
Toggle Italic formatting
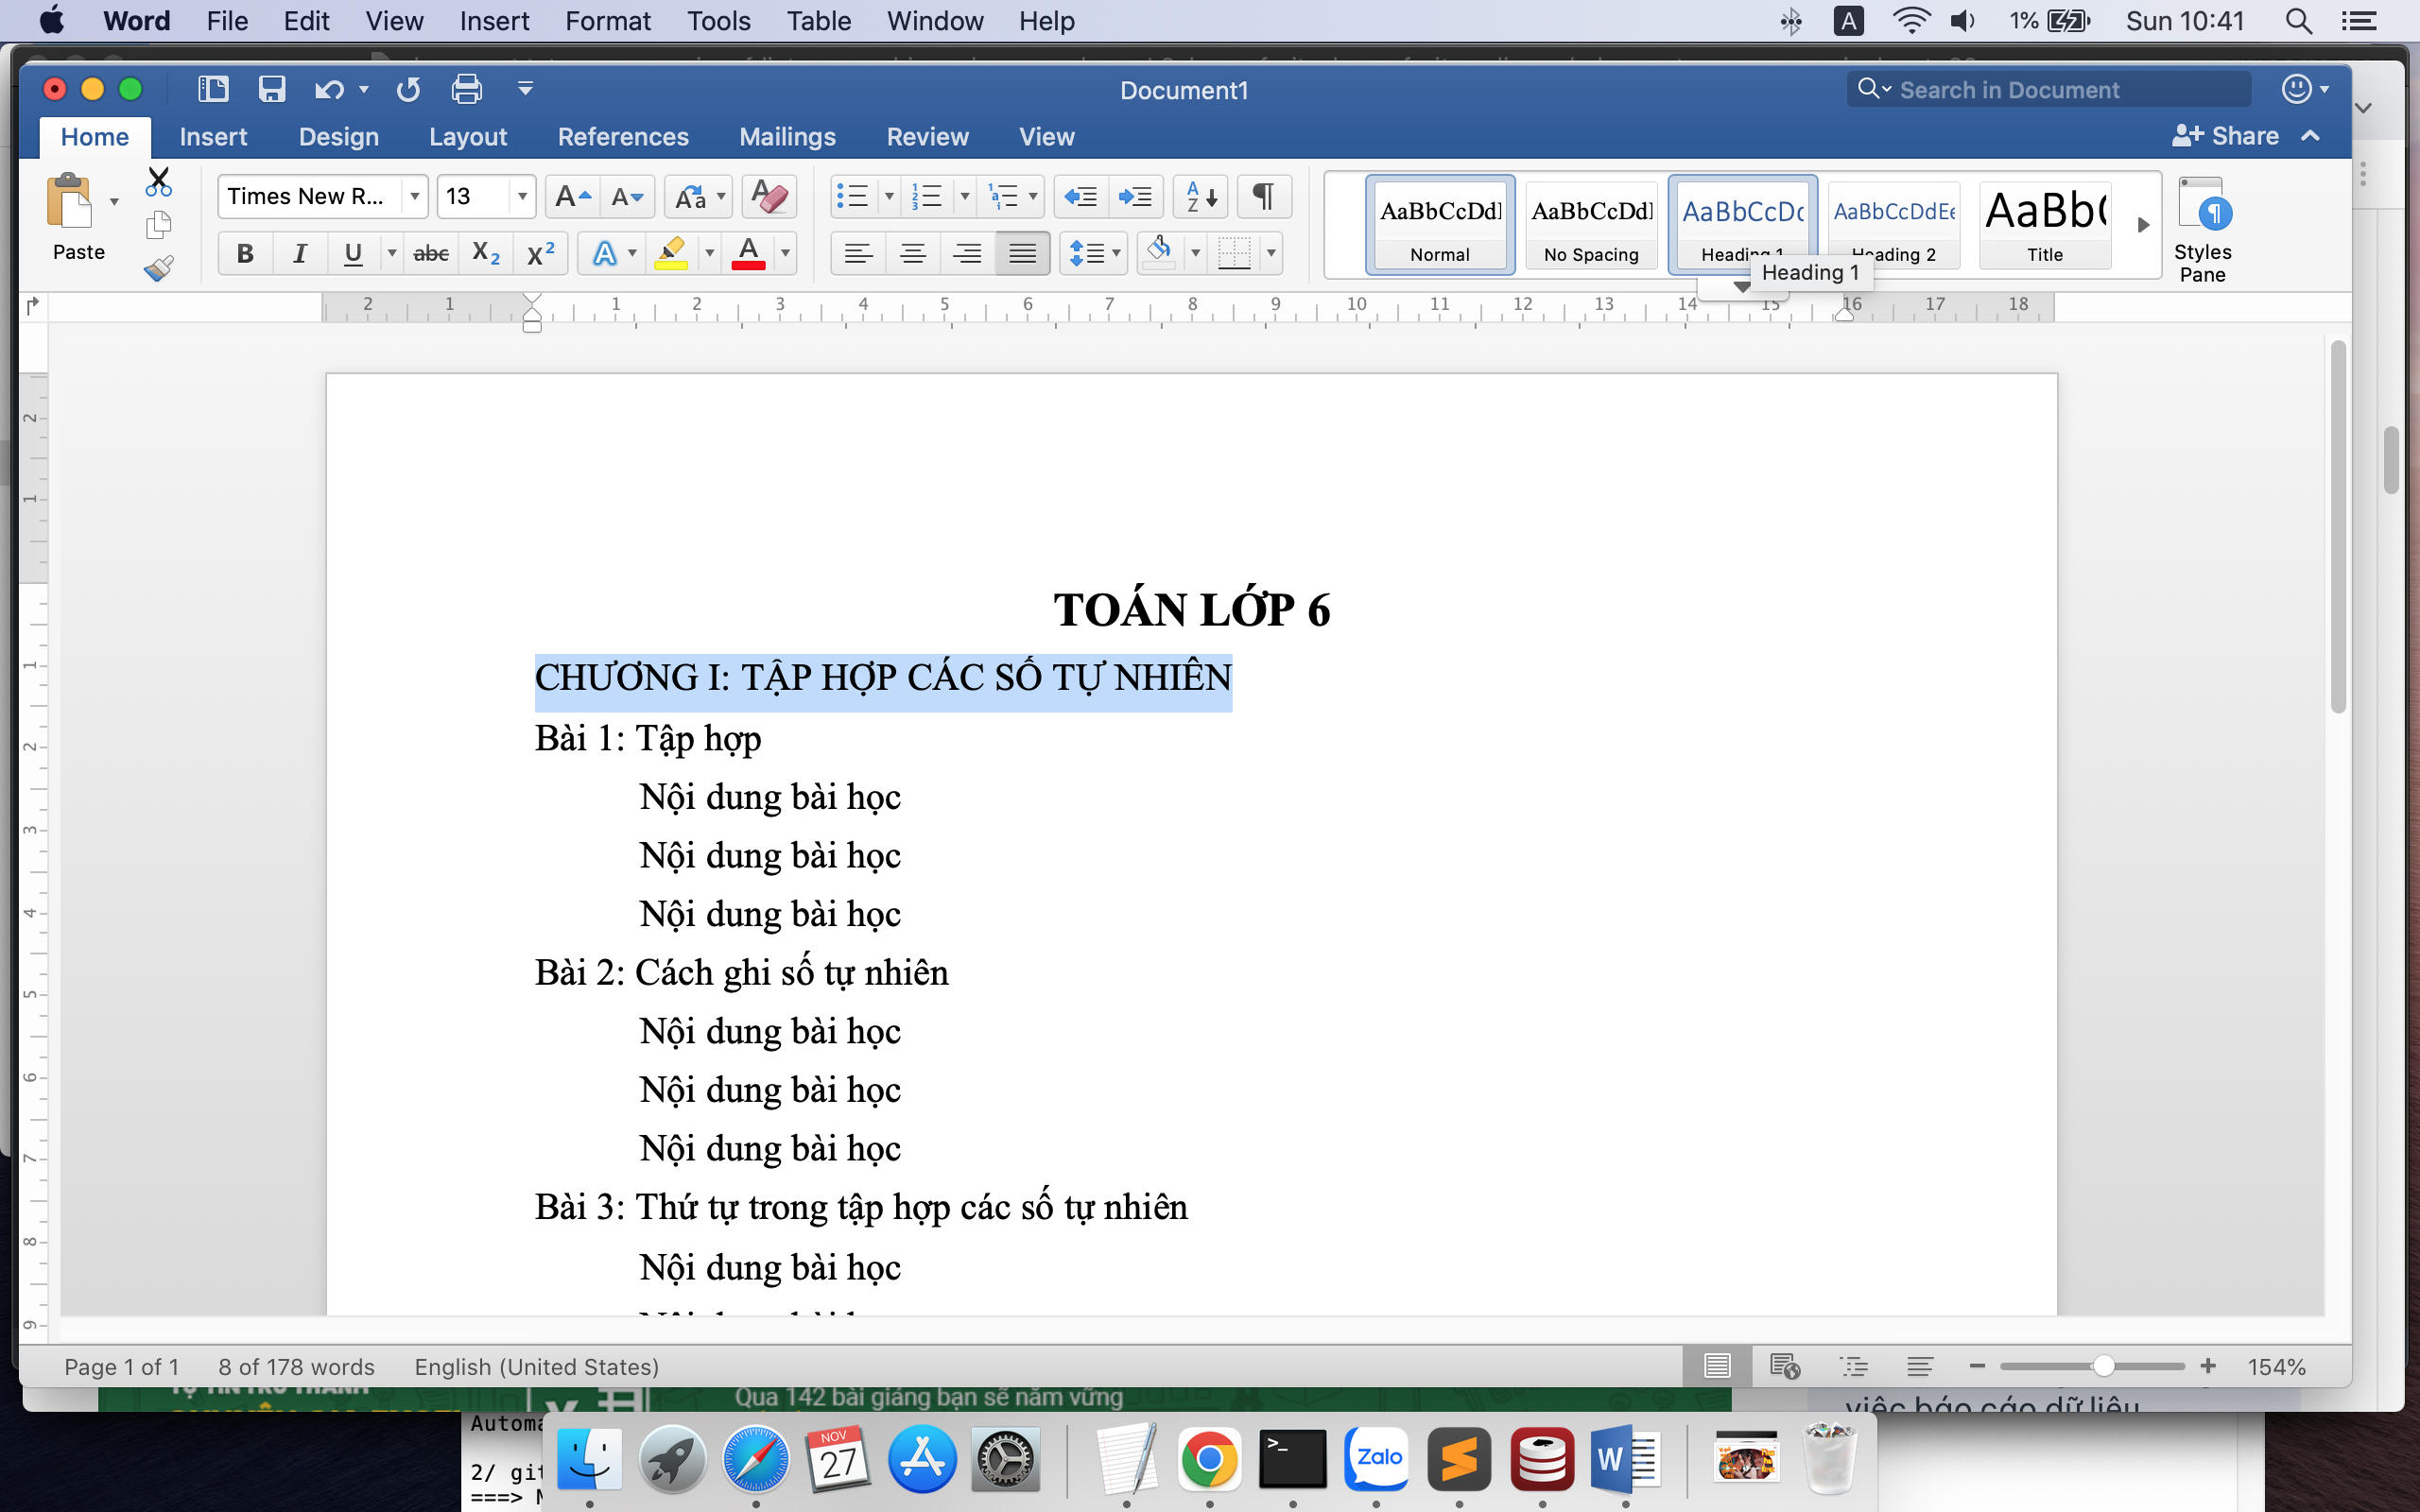(x=299, y=253)
